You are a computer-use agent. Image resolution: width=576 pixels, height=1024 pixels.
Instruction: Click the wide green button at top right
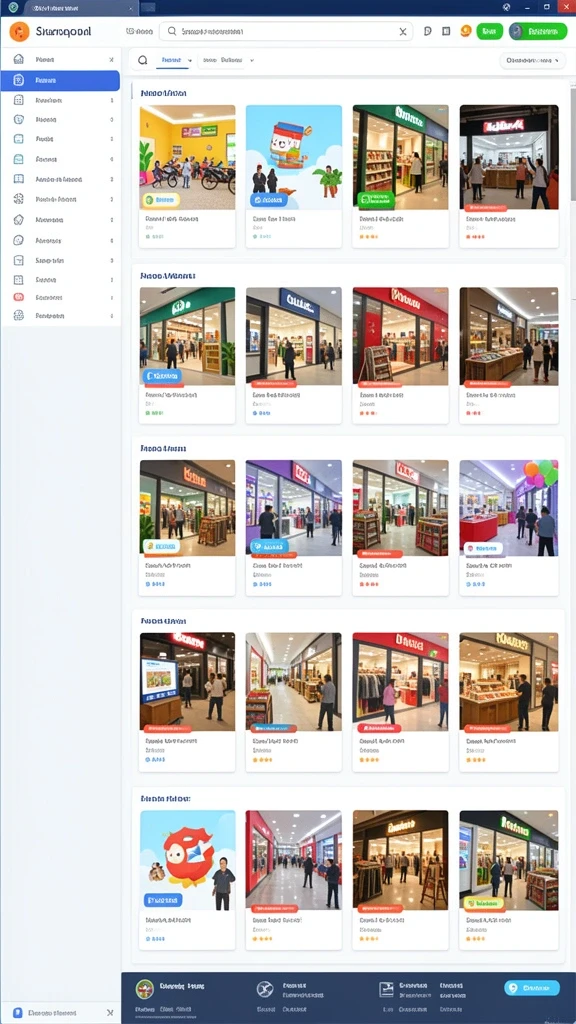(538, 31)
